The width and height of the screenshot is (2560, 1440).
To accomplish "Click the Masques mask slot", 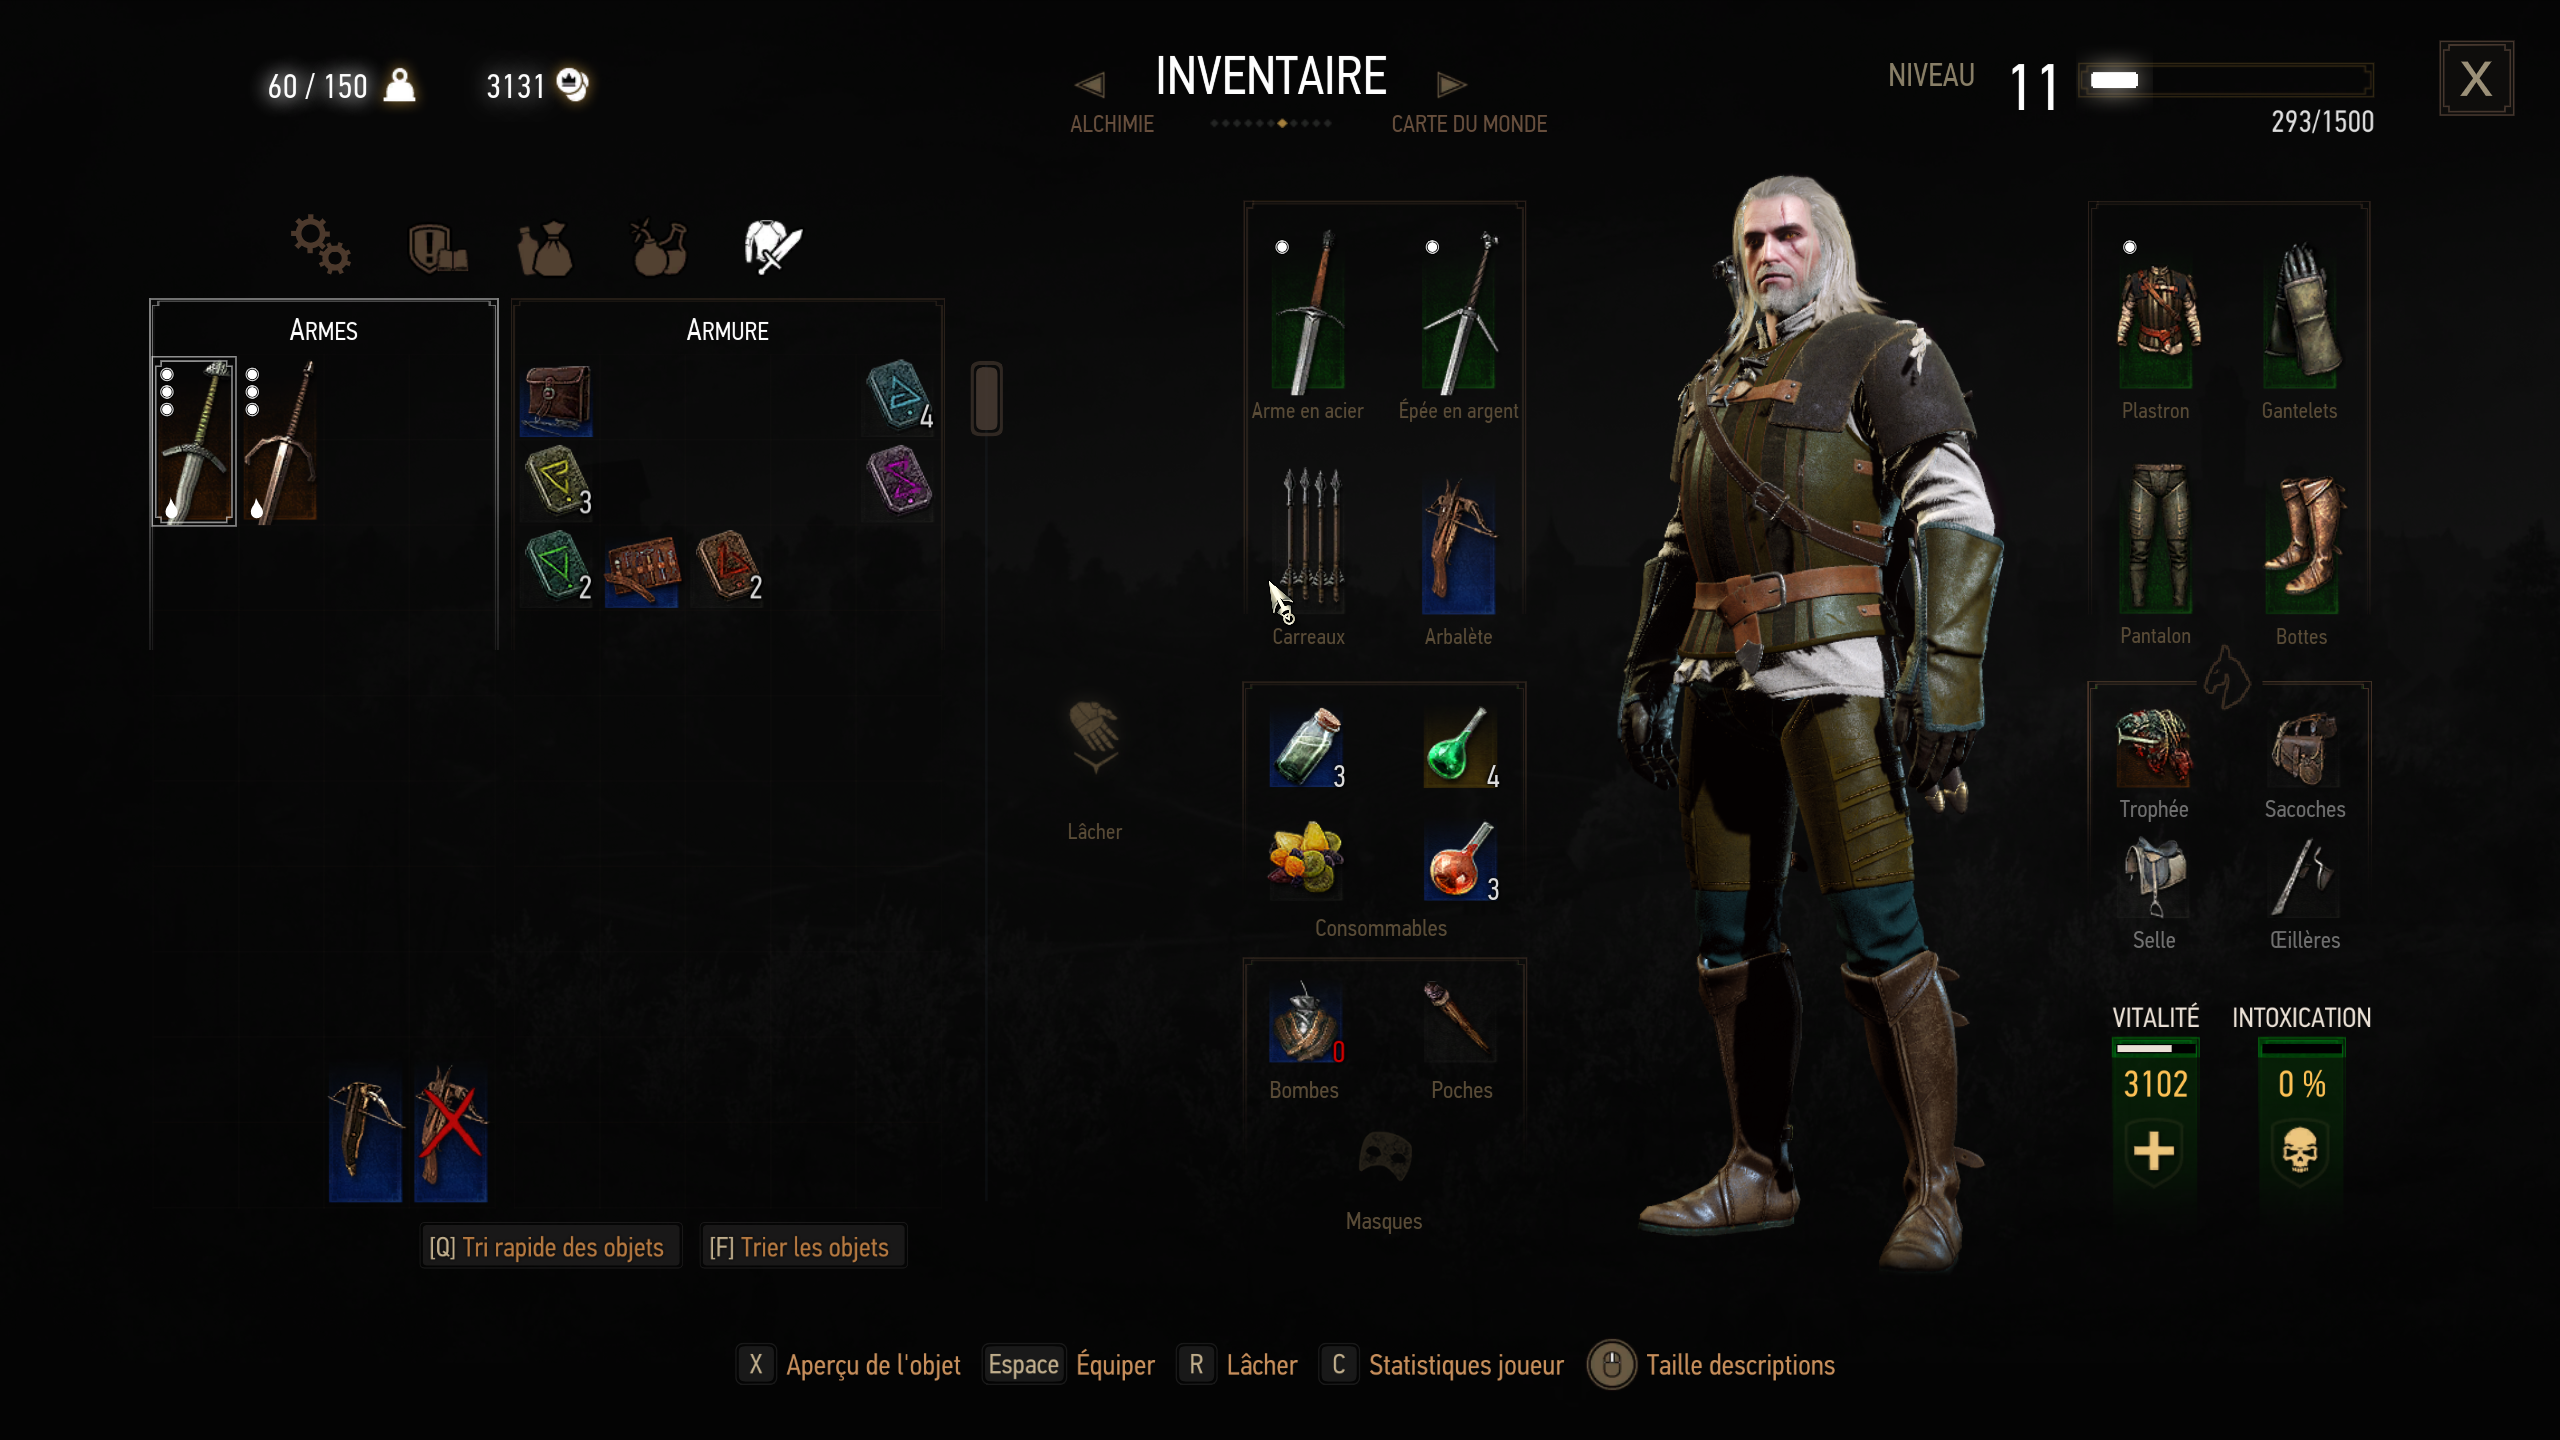I will click(1384, 1156).
